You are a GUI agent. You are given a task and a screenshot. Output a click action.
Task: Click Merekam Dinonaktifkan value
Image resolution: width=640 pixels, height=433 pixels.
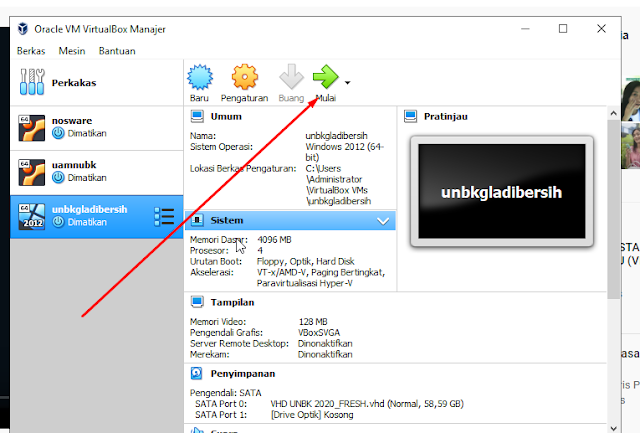pyautogui.click(x=325, y=354)
